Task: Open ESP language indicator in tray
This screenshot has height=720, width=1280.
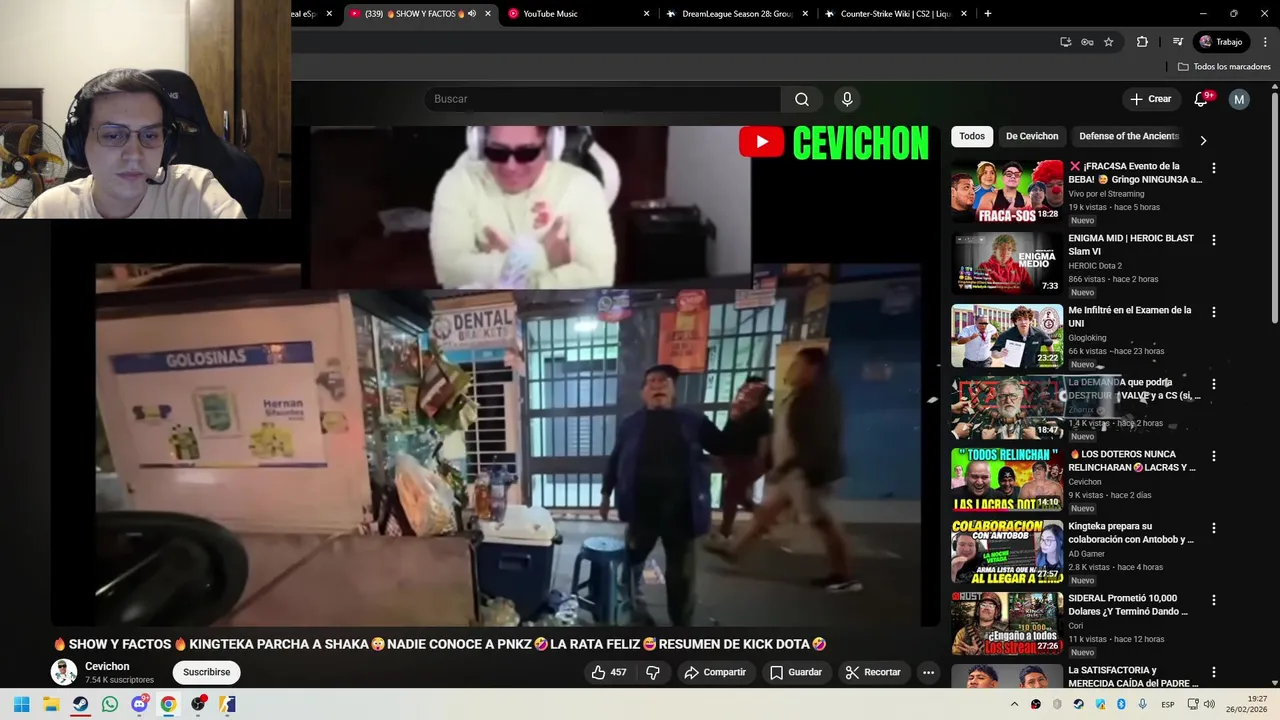Action: coord(1168,704)
